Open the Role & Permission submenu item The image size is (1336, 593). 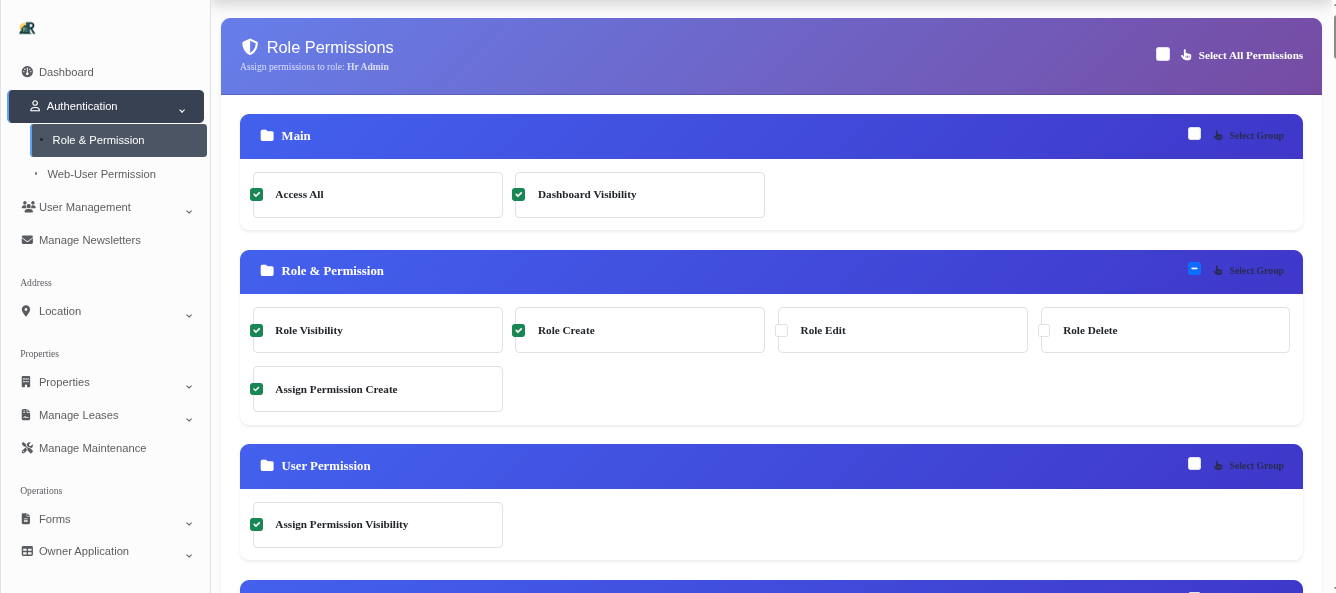click(x=98, y=140)
